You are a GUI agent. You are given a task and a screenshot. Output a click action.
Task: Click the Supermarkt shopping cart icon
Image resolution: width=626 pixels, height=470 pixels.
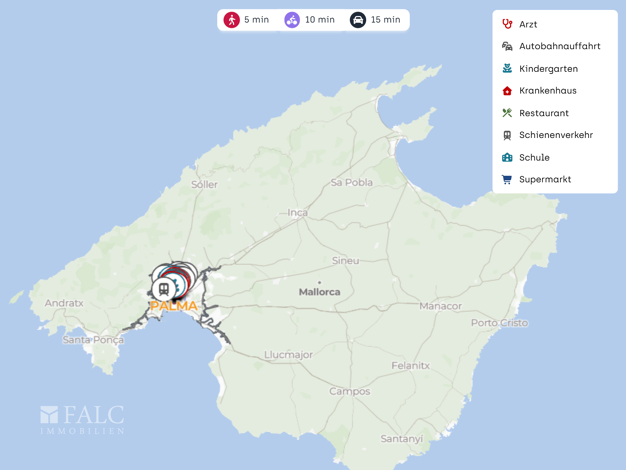(507, 180)
